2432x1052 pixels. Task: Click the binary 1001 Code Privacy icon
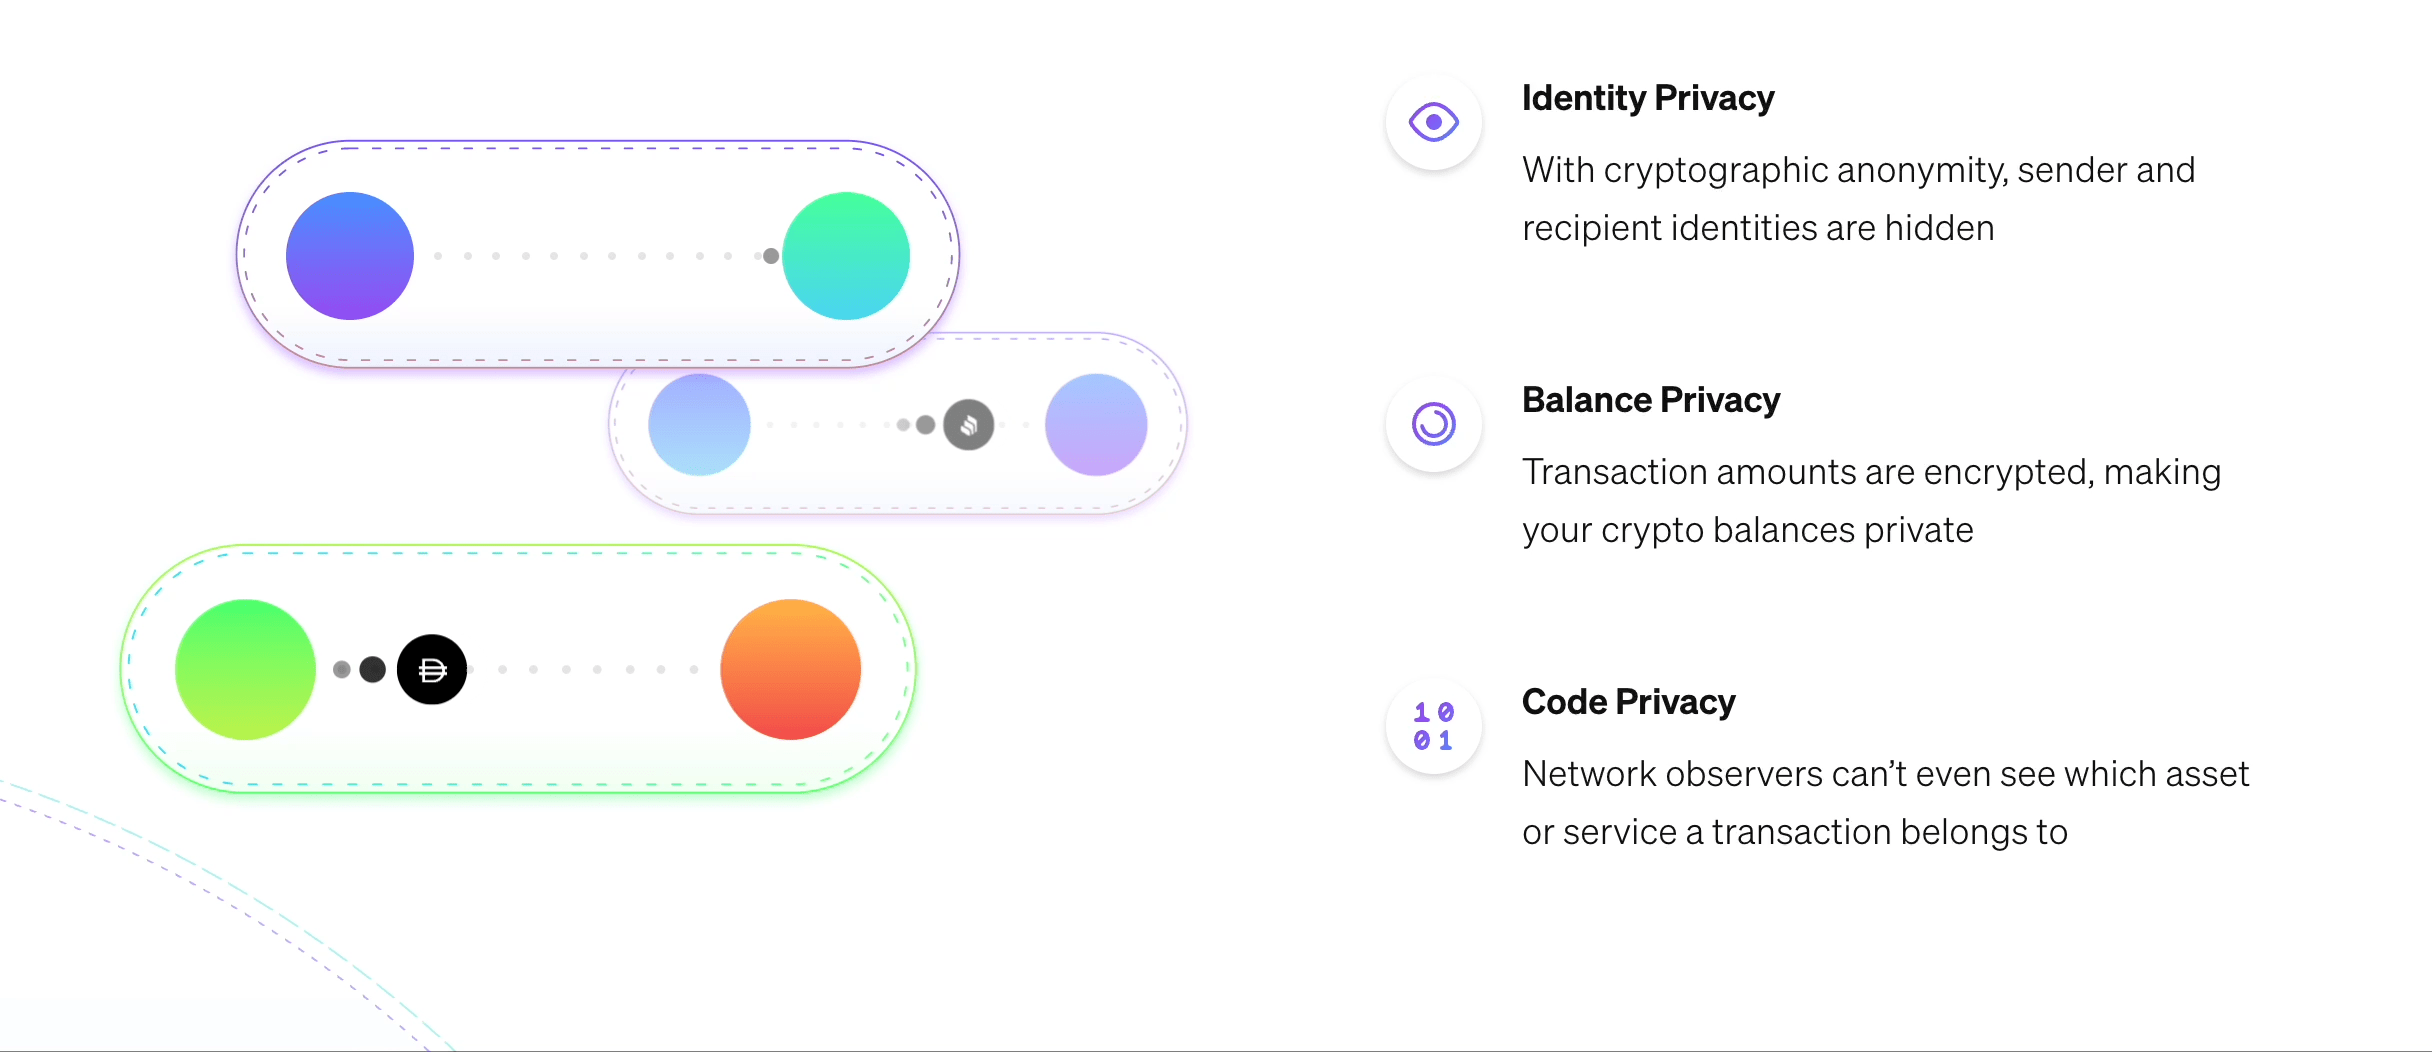click(x=1433, y=726)
